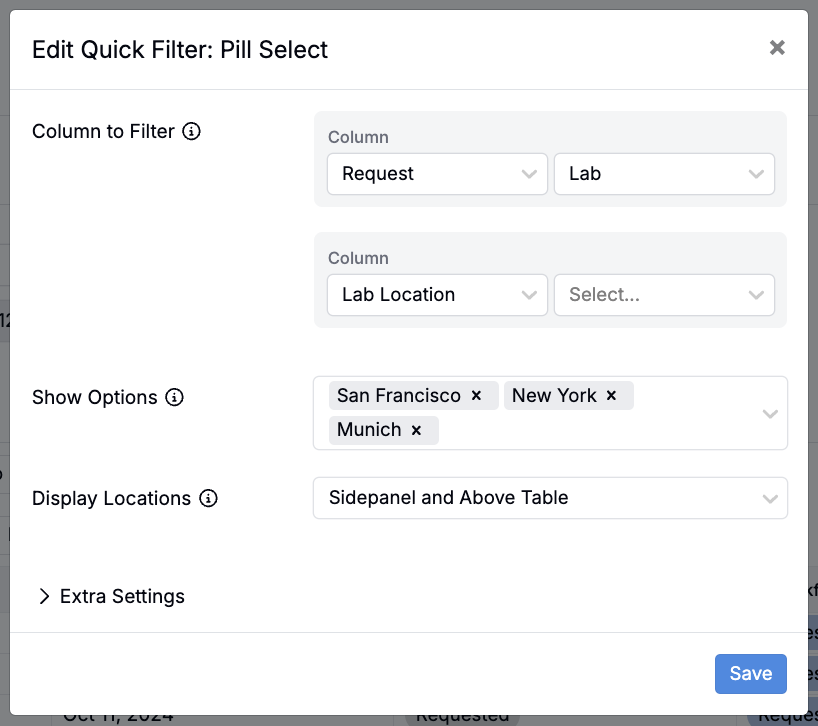Screen dimensions: 818x726
Task: Click empty area in Show Options field
Action: pos(600,430)
